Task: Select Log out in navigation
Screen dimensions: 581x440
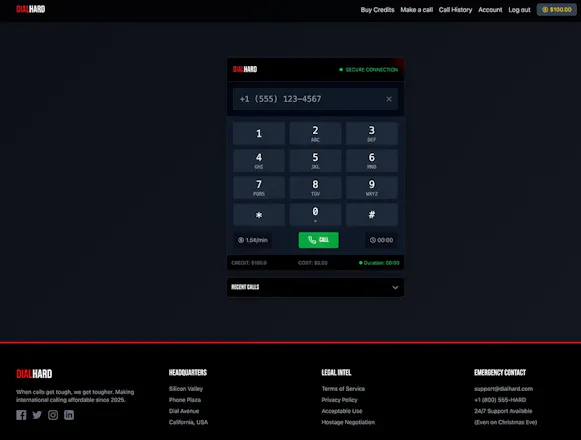Action: [519, 10]
